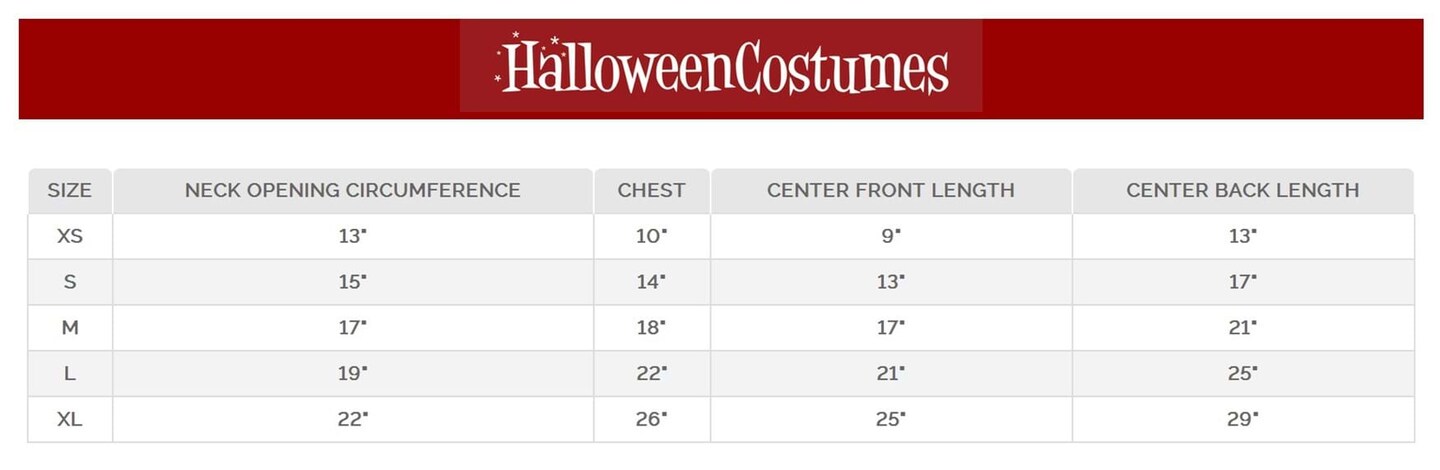Select the NECK OPENING CIRCUMFERENCE header
1440x470 pixels.
click(x=352, y=190)
